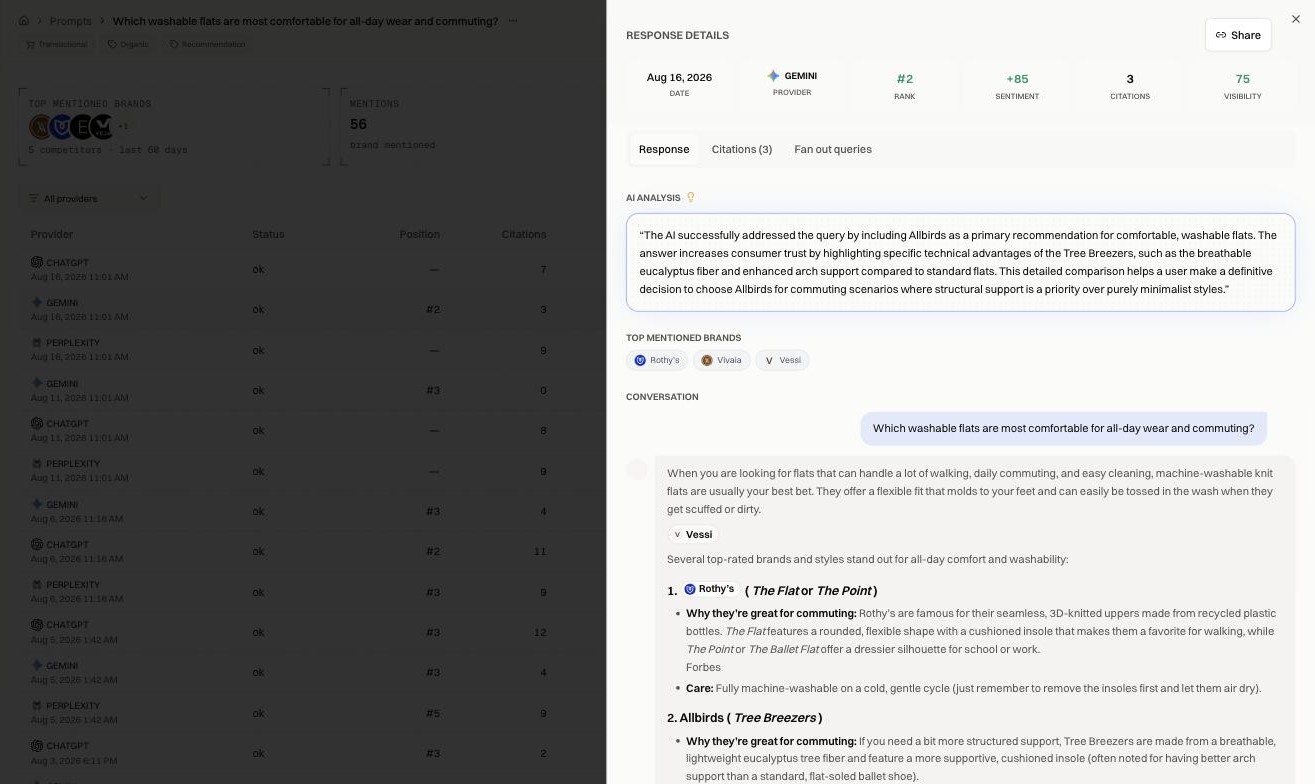Click the Recommendation tag chip

(x=207, y=44)
